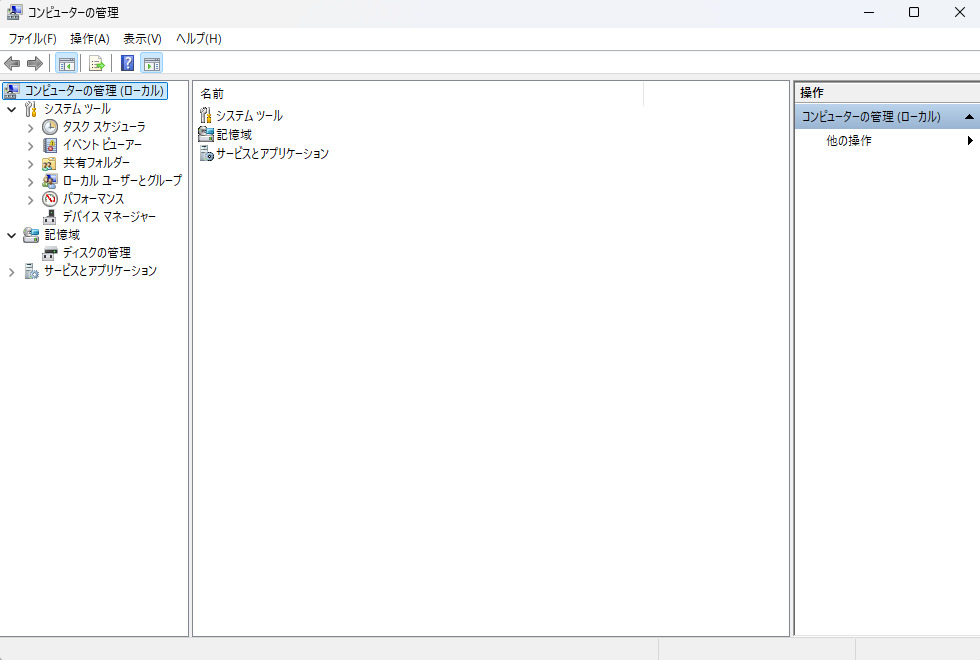The width and height of the screenshot is (980, 660).
Task: Open the 操作(A) menu
Action: click(x=90, y=39)
